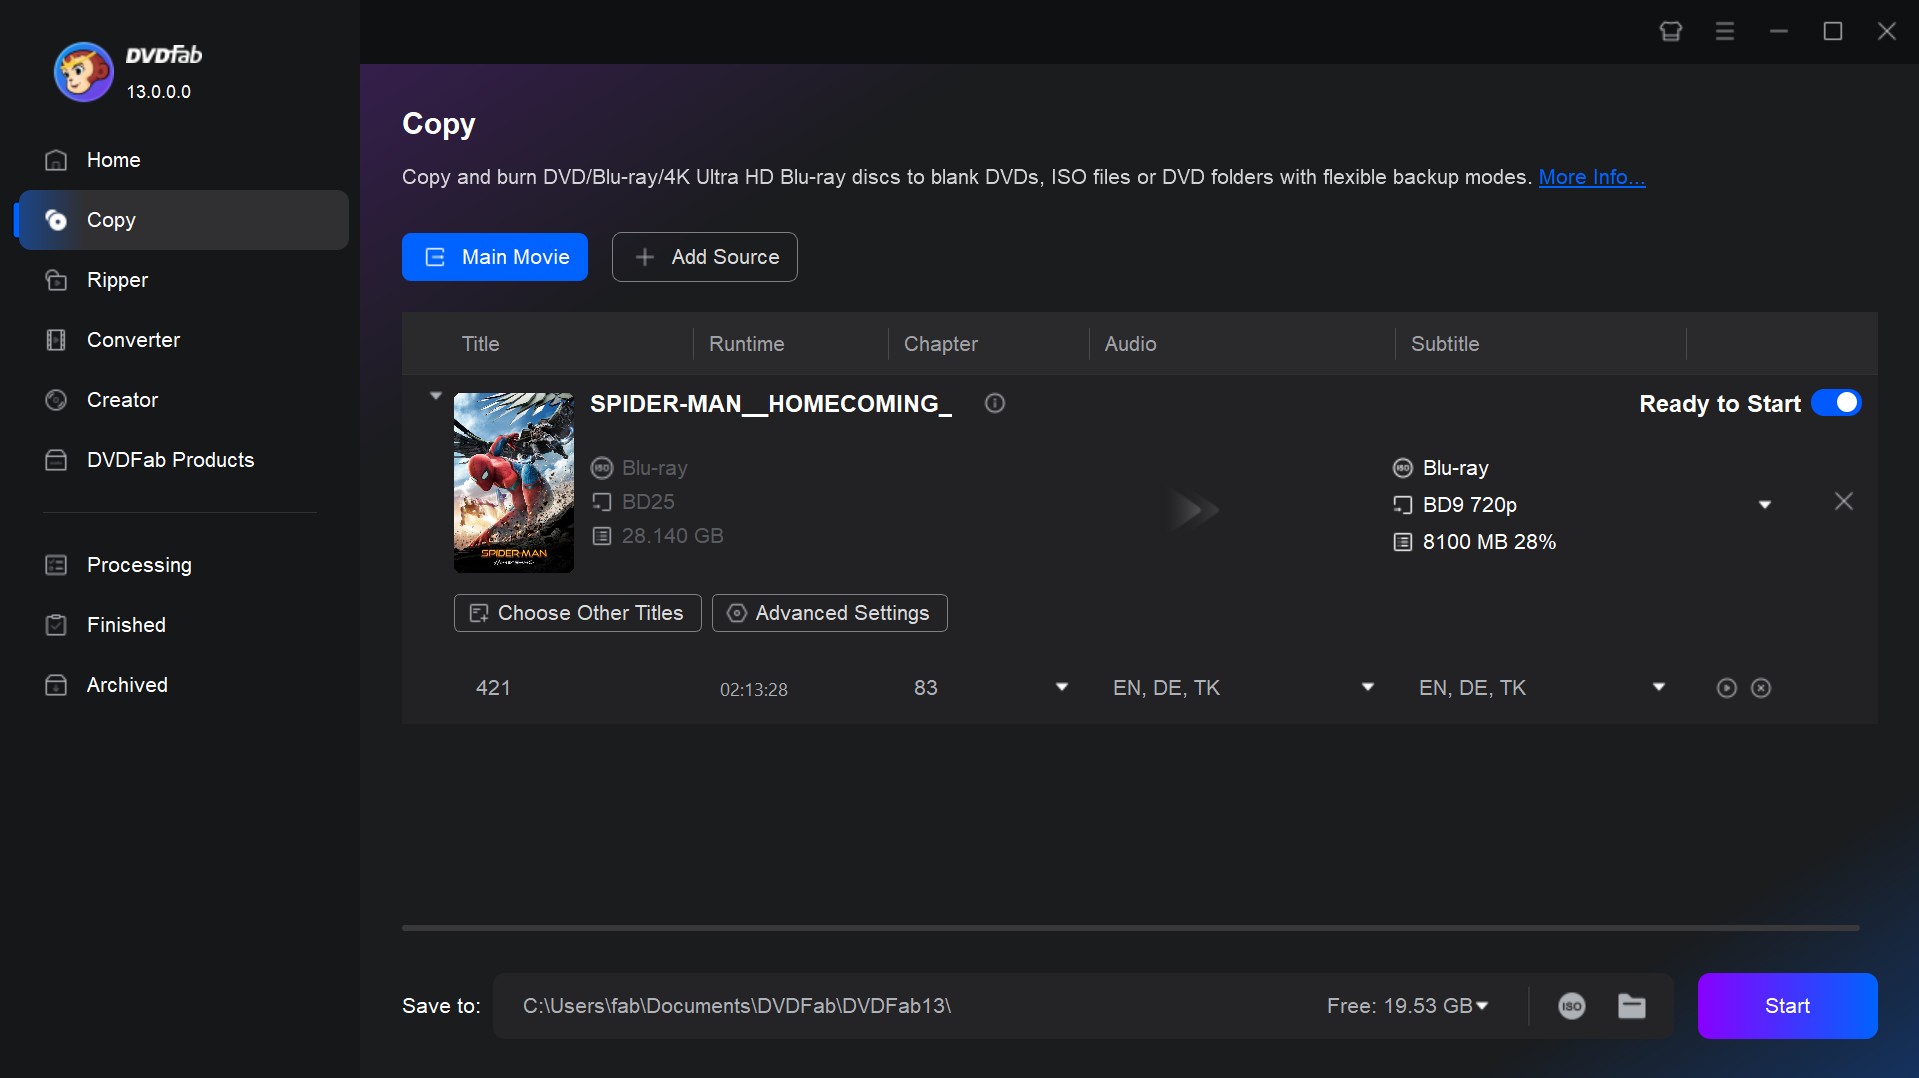Image resolution: width=1919 pixels, height=1078 pixels.
Task: Click Add Source to load another disc
Action: [x=704, y=257]
